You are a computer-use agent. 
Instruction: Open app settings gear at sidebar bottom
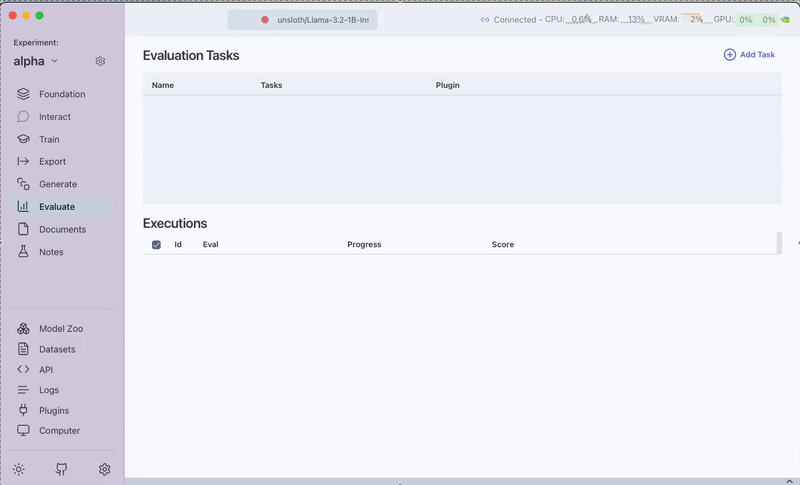click(x=104, y=469)
